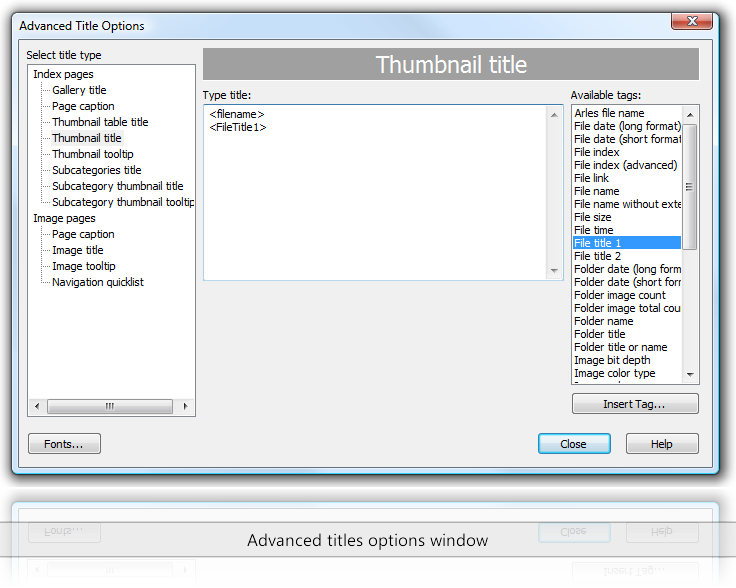736x588 pixels.
Task: Select Image title under Image pages
Action: tap(77, 250)
